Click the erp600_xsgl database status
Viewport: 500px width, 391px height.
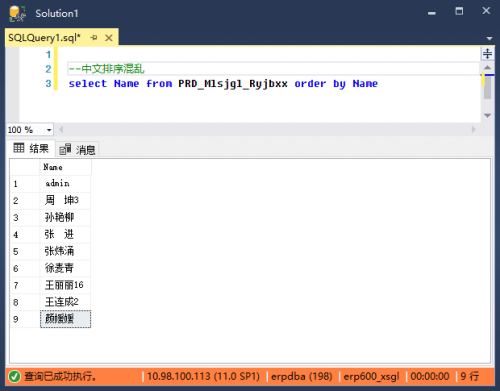point(371,376)
